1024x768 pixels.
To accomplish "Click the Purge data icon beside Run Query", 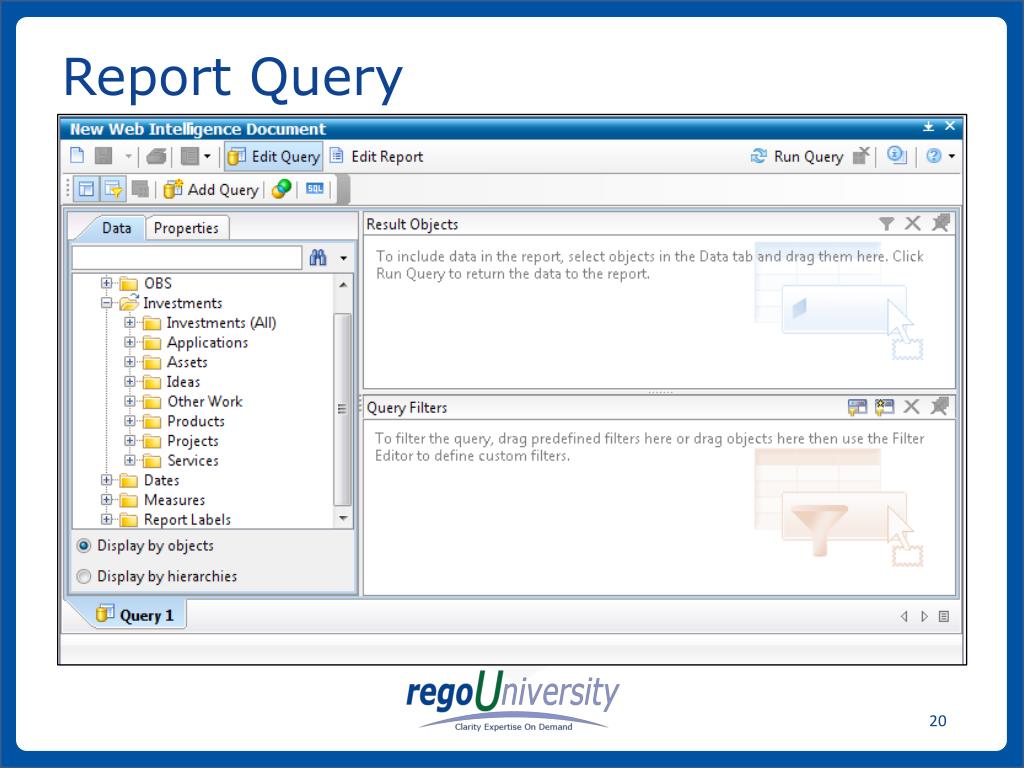I will (862, 155).
